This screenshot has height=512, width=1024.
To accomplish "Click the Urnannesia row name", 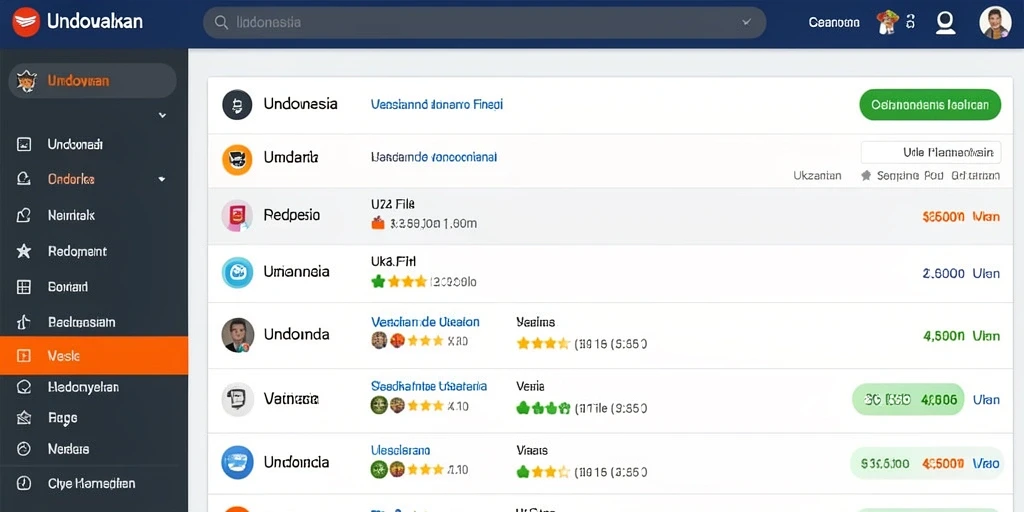I will point(296,271).
